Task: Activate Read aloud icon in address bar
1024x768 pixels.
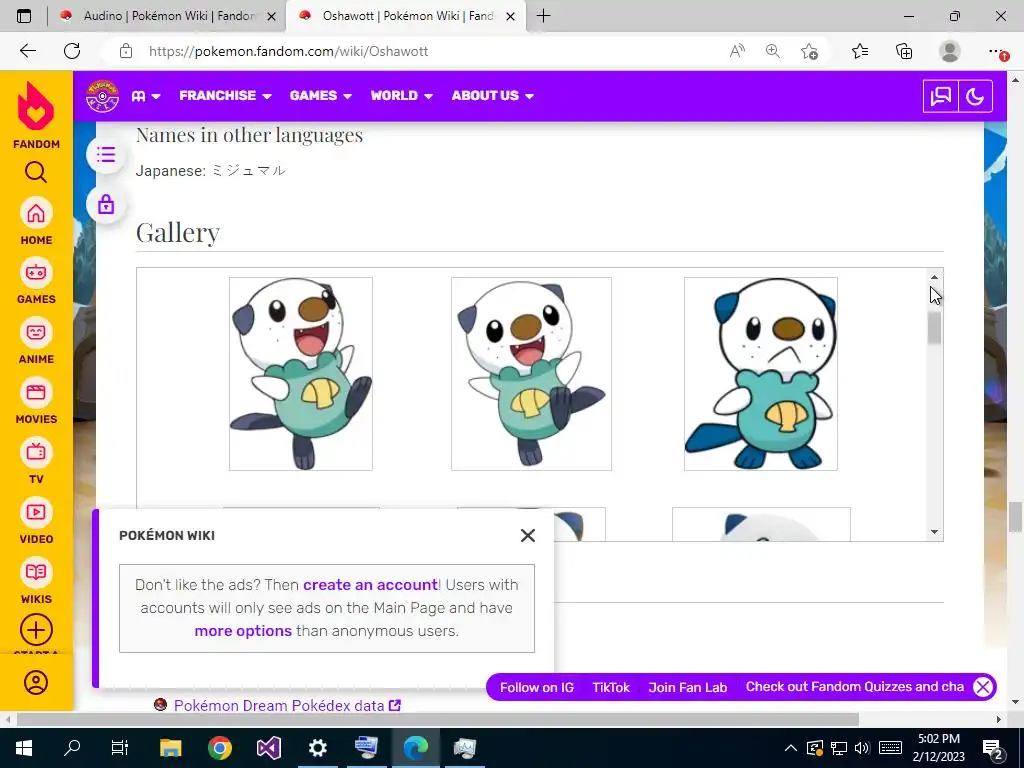Action: coord(737,51)
